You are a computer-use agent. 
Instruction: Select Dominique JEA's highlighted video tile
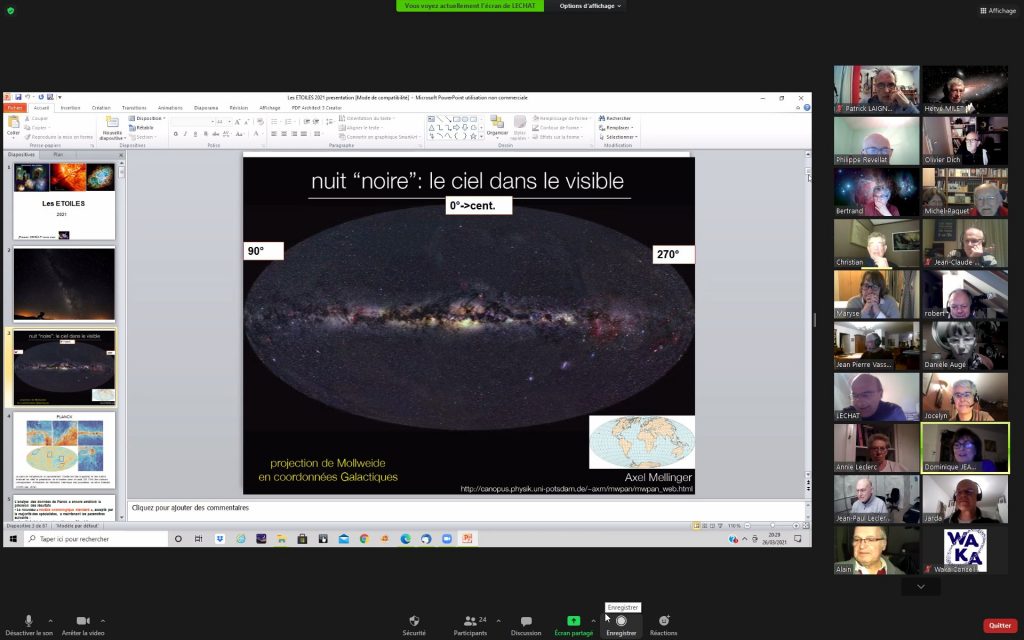(965, 447)
